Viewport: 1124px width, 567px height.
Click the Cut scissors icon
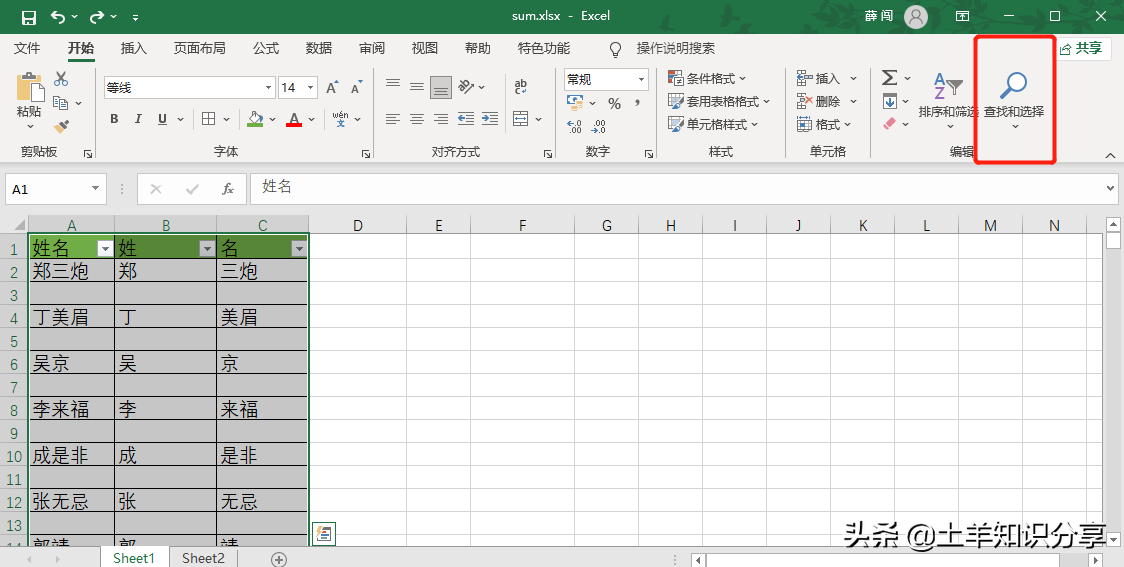[61, 79]
